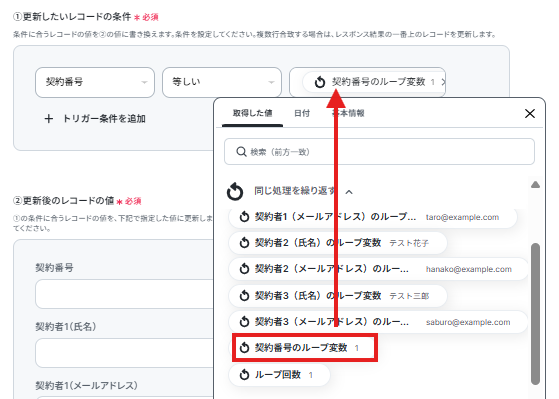Click the plus icon beside トリガー条件を追加

click(49, 119)
